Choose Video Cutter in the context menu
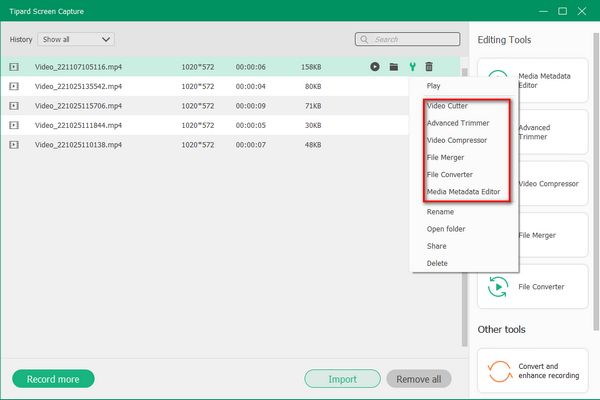The height and width of the screenshot is (400, 600). tap(447, 106)
